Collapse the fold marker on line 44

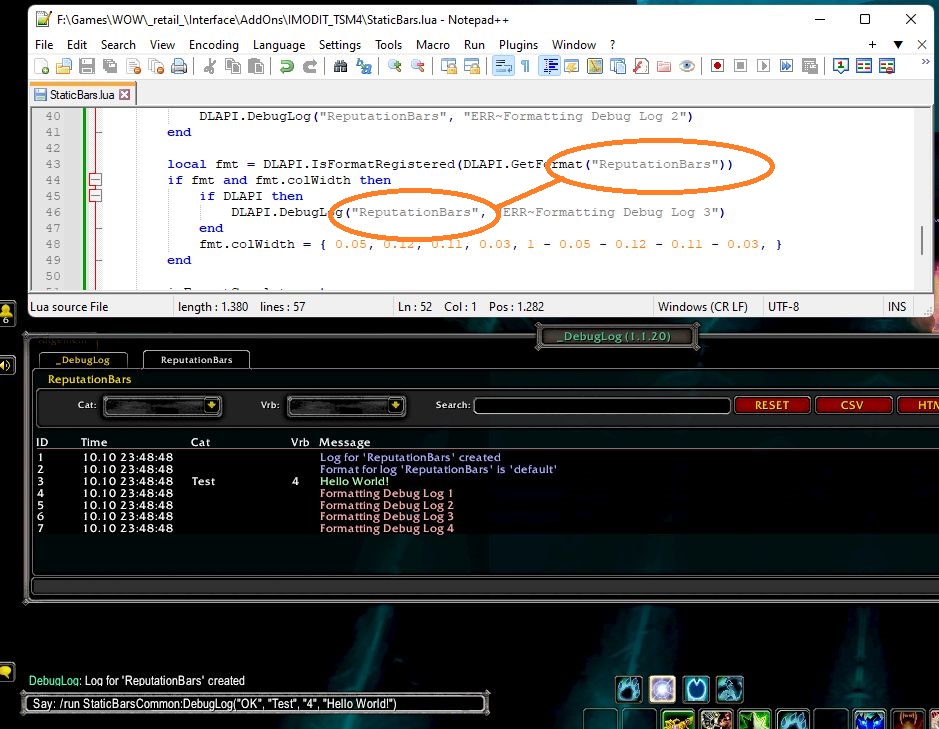95,180
